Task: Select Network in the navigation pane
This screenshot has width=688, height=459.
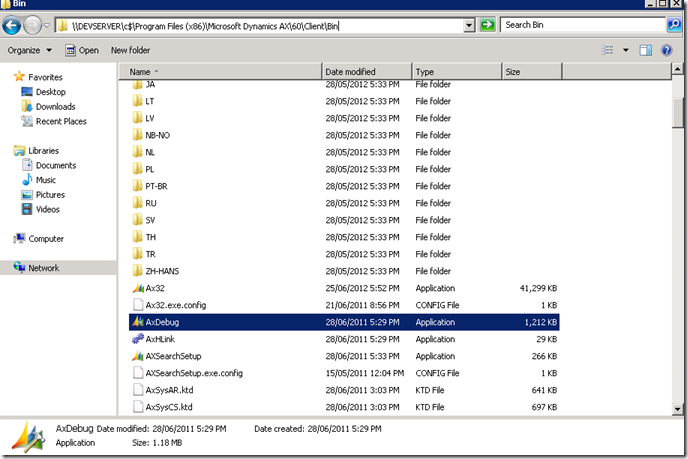Action: (36, 268)
